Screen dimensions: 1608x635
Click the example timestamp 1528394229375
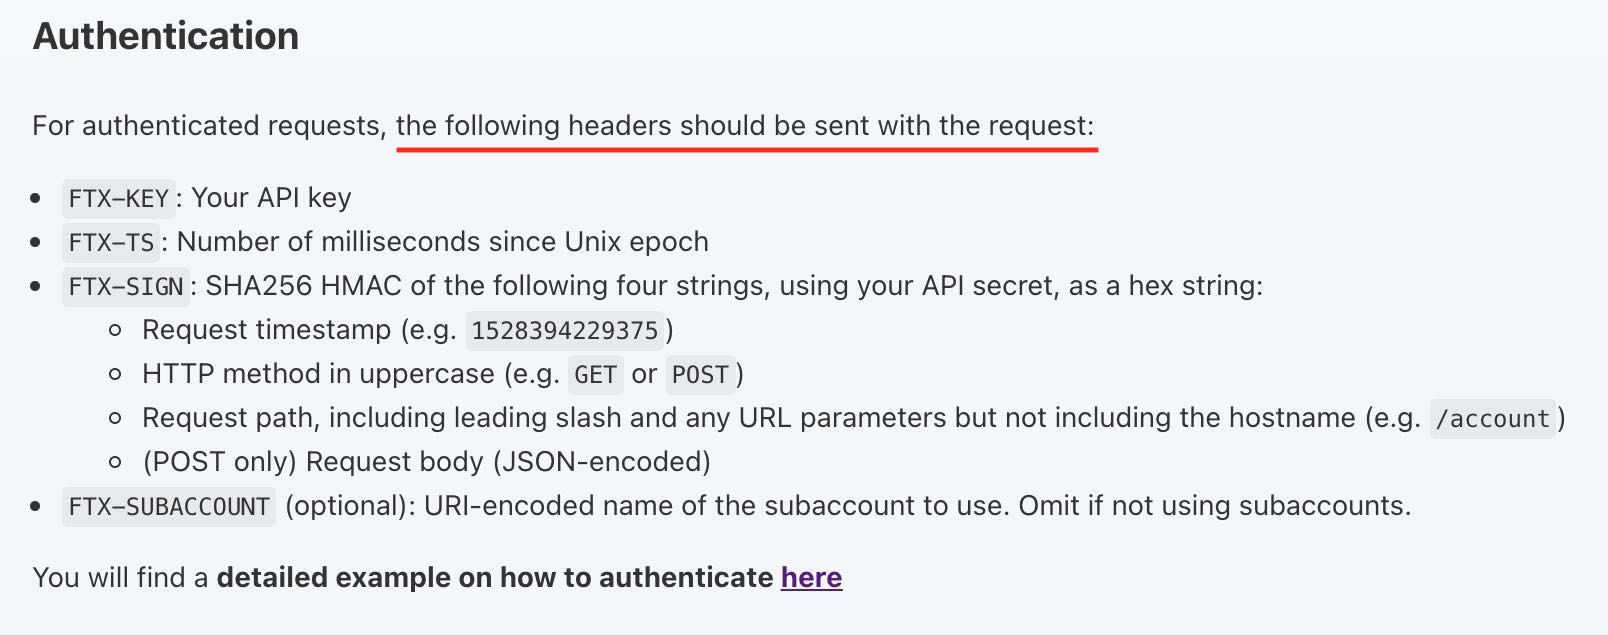tap(564, 330)
